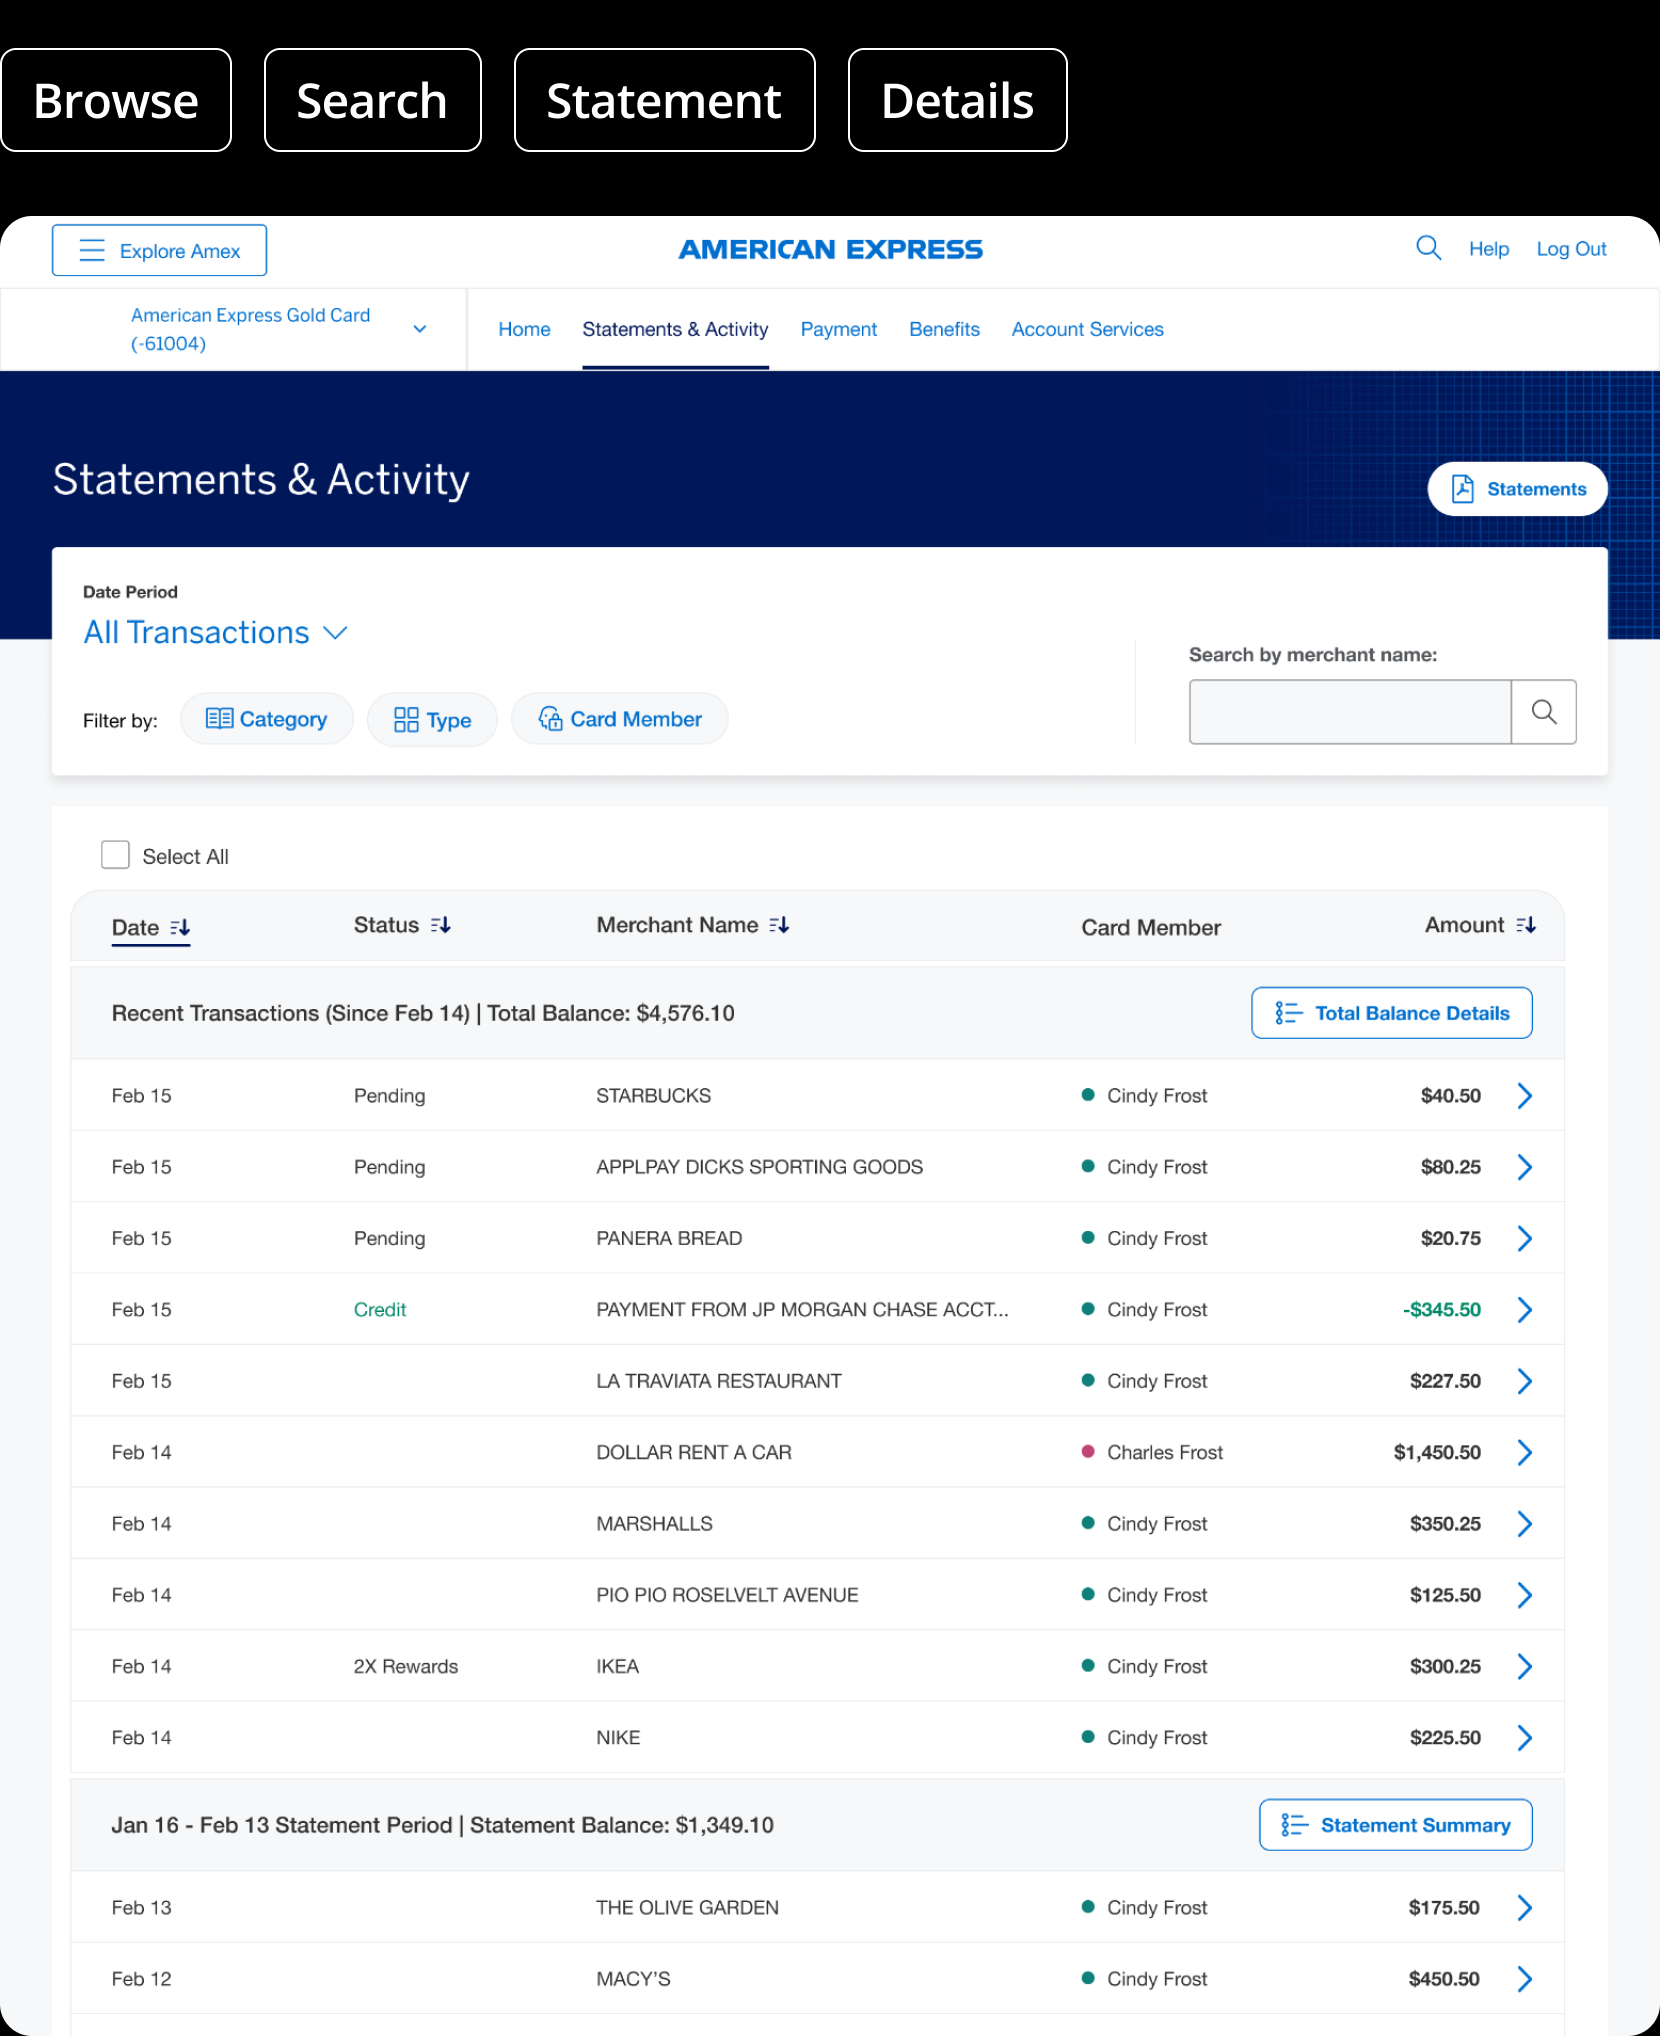The width and height of the screenshot is (1660, 2036).
Task: Expand the JP Morgan Chase payment chevron
Action: tap(1525, 1310)
